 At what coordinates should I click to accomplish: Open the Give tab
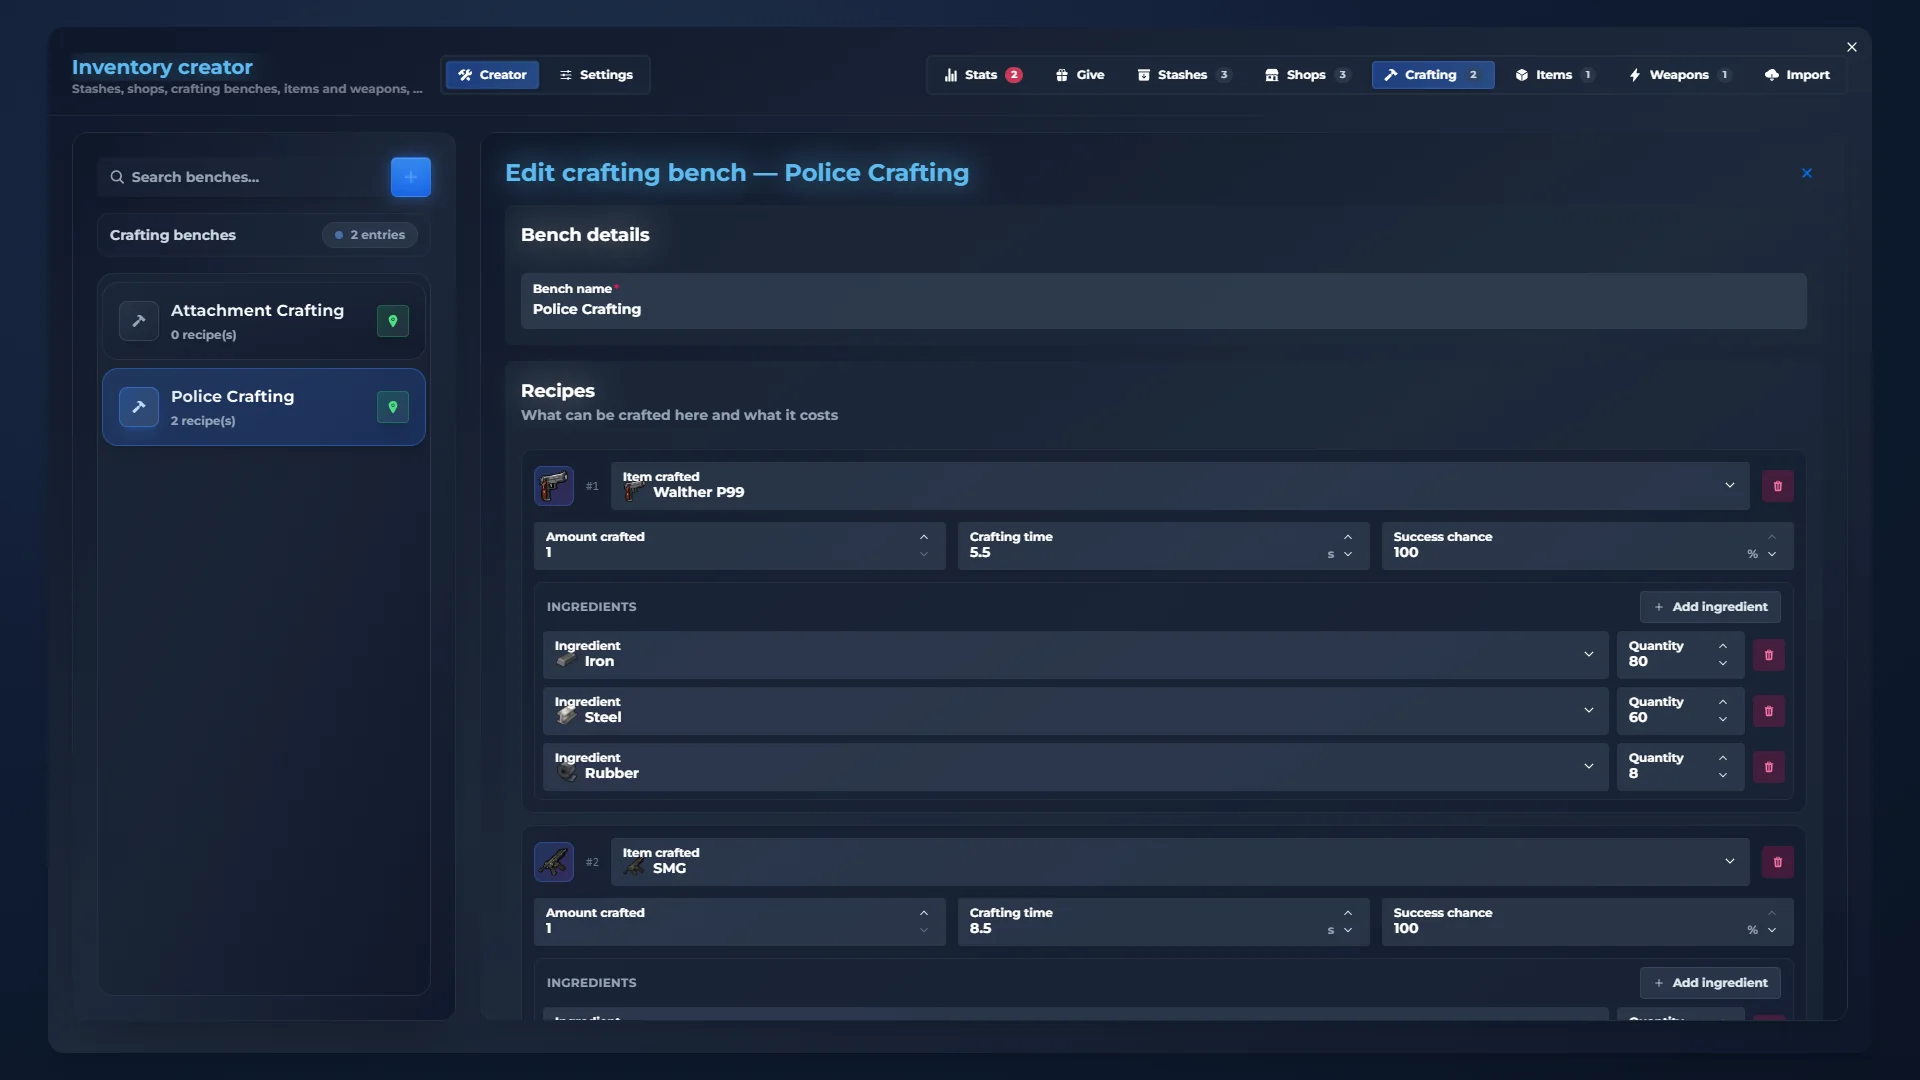[1080, 75]
